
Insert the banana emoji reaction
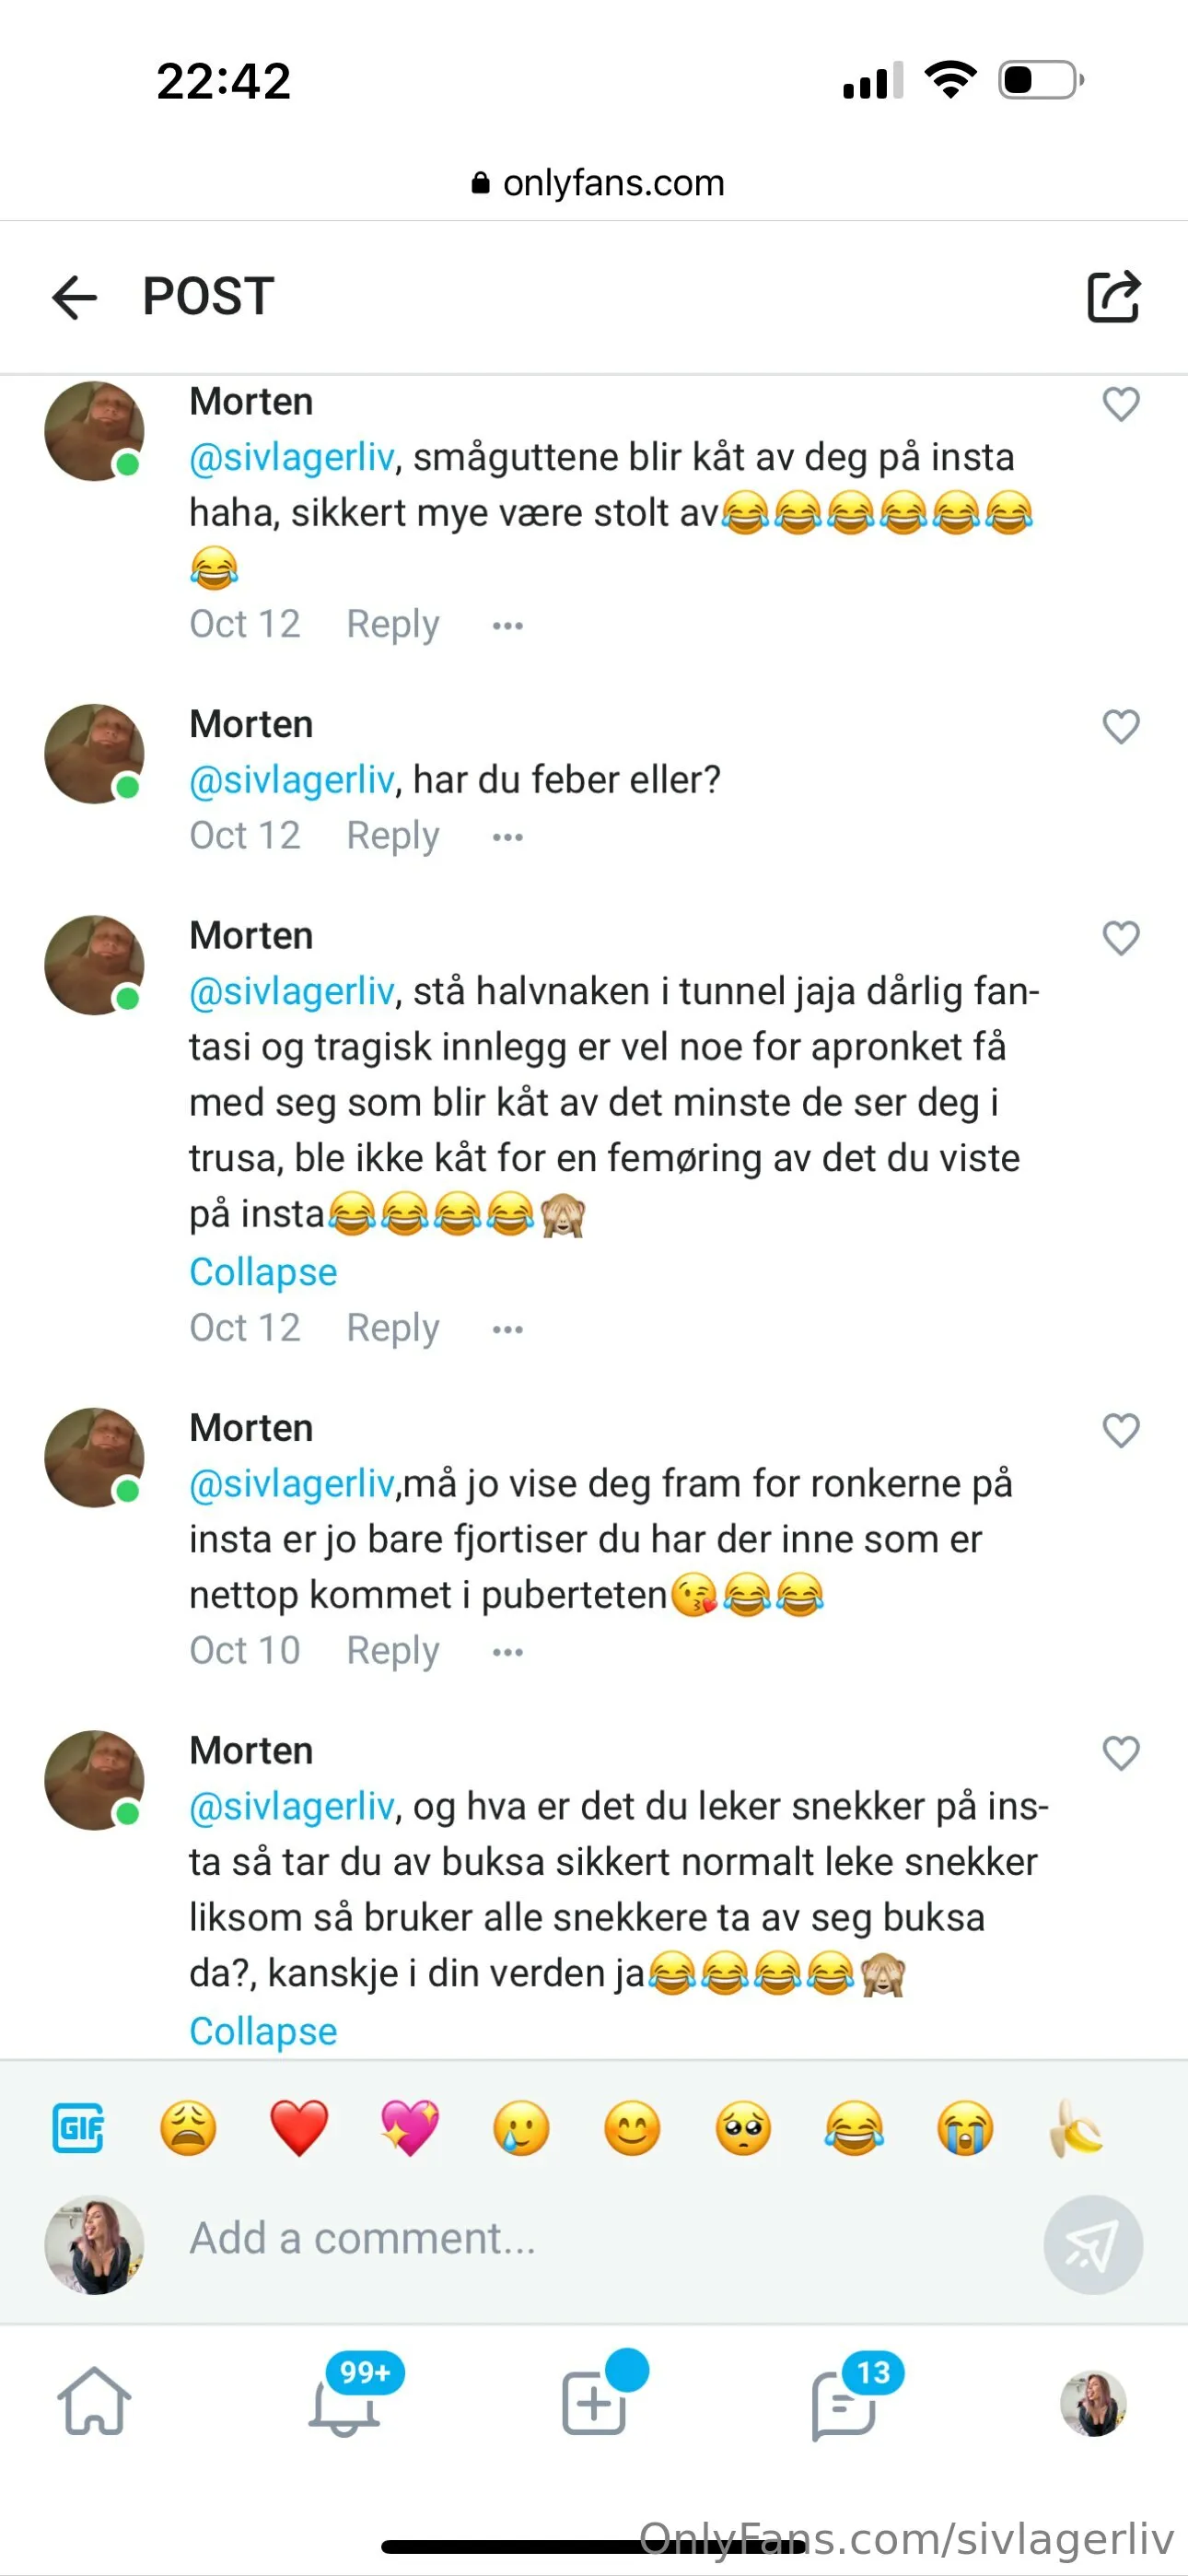pyautogui.click(x=1076, y=2127)
